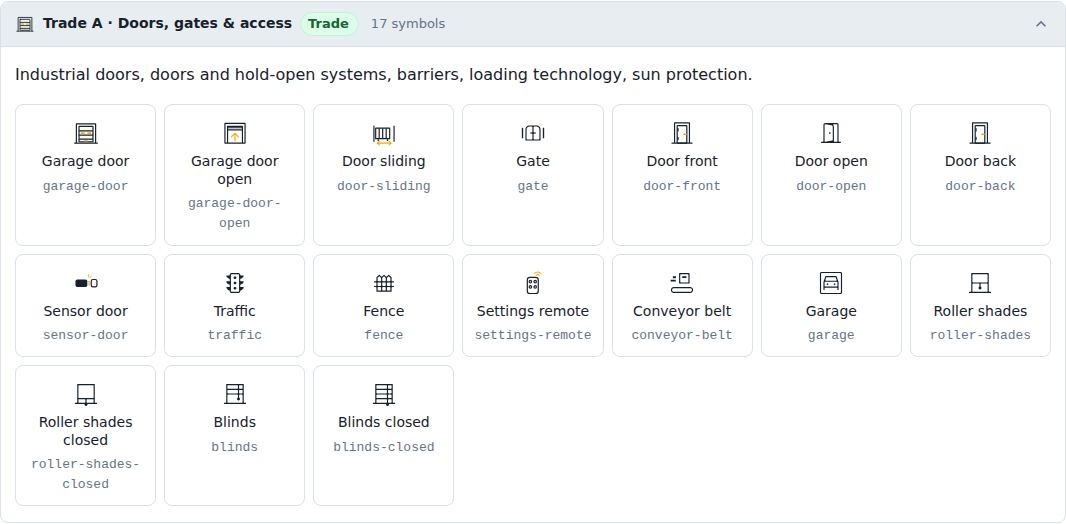This screenshot has width=1066, height=524.
Task: Click the 'gate' identifier text
Action: point(532,186)
